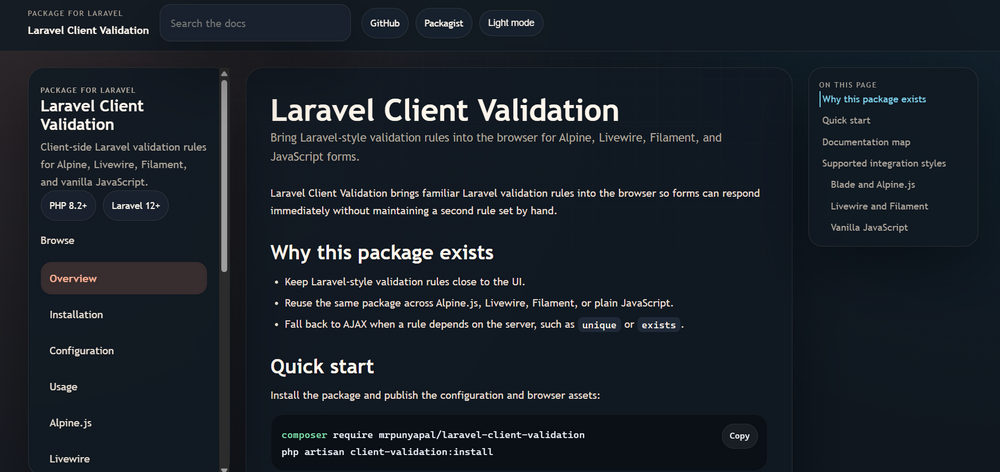Open the Packagist link button
1000x472 pixels.
pos(443,23)
